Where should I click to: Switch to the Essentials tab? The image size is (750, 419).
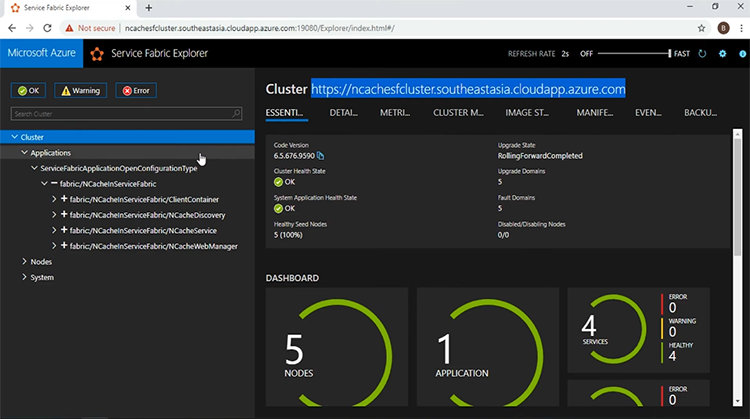(285, 113)
